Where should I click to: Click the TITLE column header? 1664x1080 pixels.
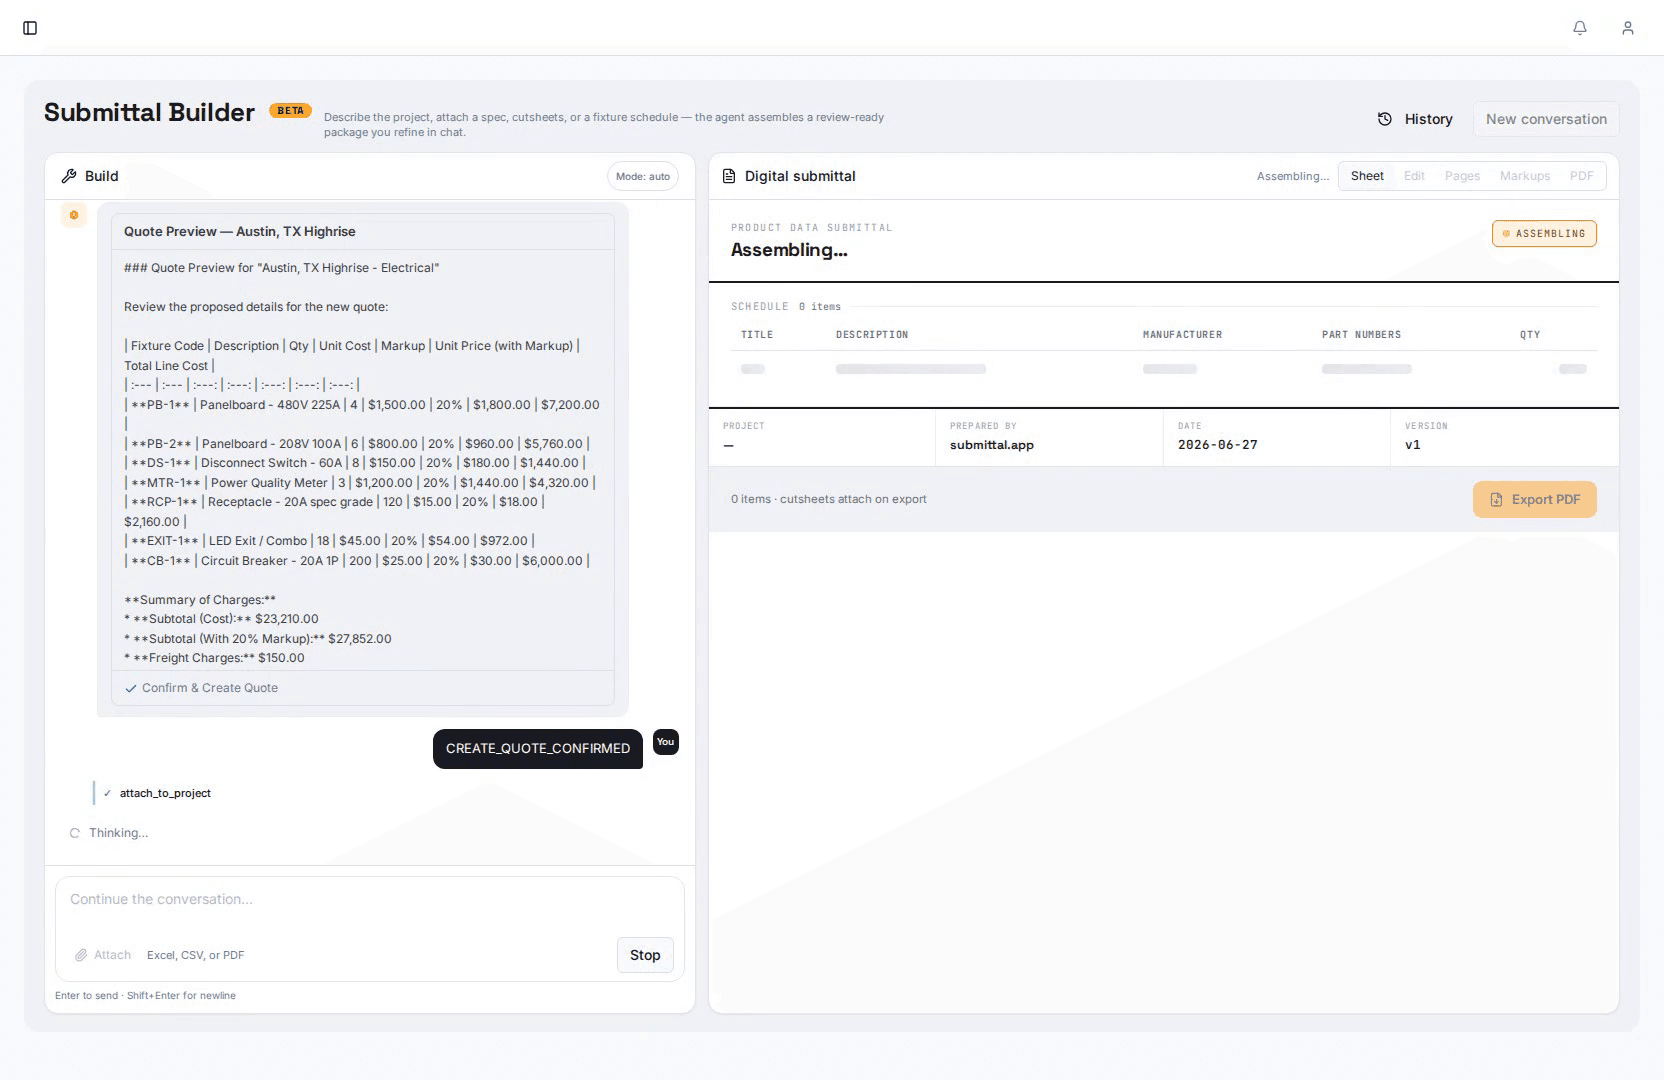(x=757, y=335)
